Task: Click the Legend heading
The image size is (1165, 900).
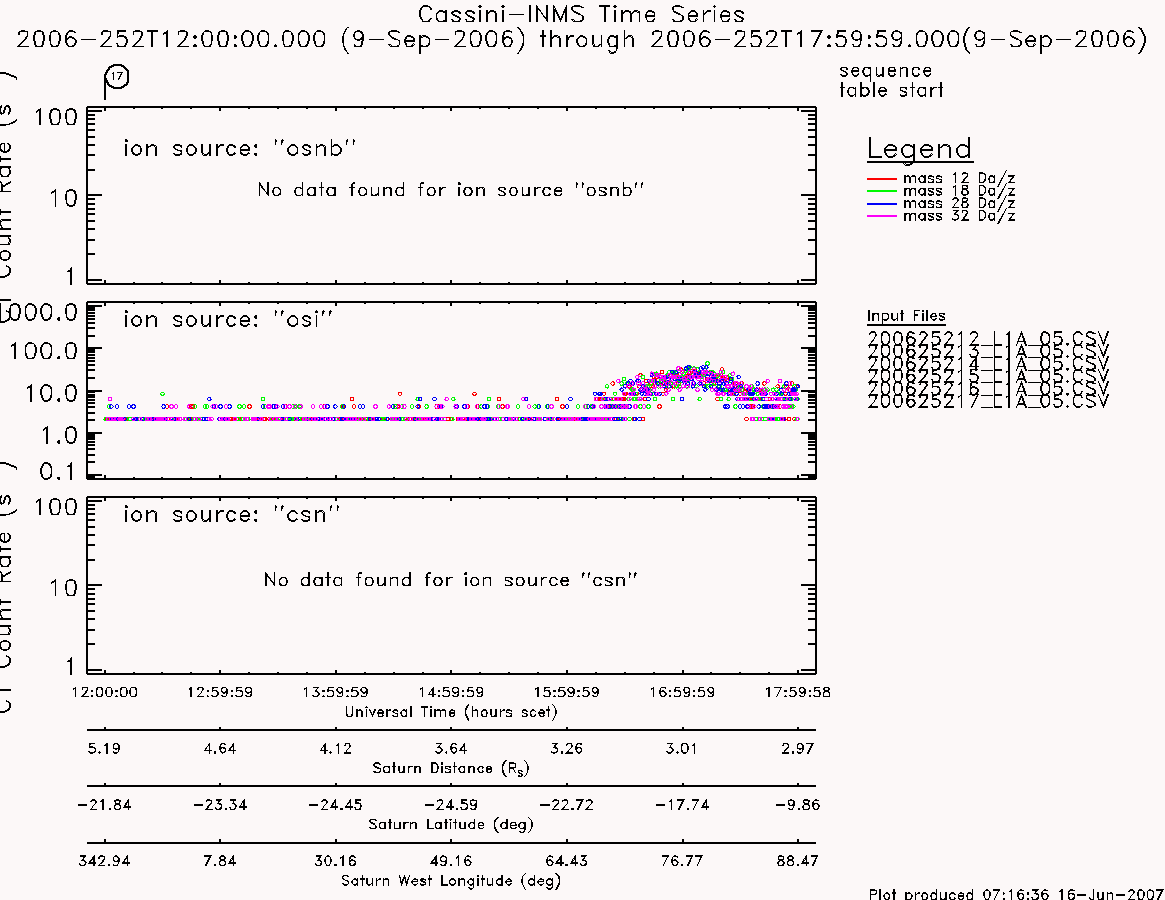Action: pos(919,149)
